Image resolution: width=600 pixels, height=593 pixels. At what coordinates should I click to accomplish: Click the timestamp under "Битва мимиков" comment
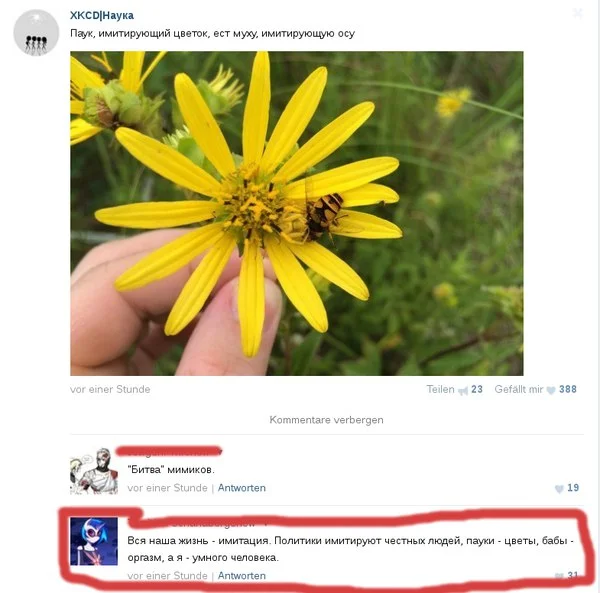point(167,488)
